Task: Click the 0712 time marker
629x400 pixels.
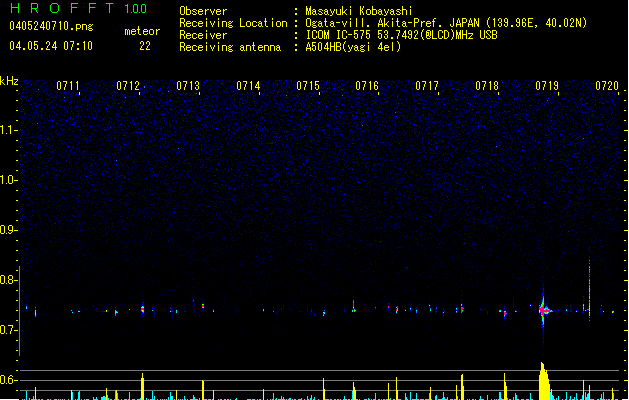Action: tap(128, 86)
